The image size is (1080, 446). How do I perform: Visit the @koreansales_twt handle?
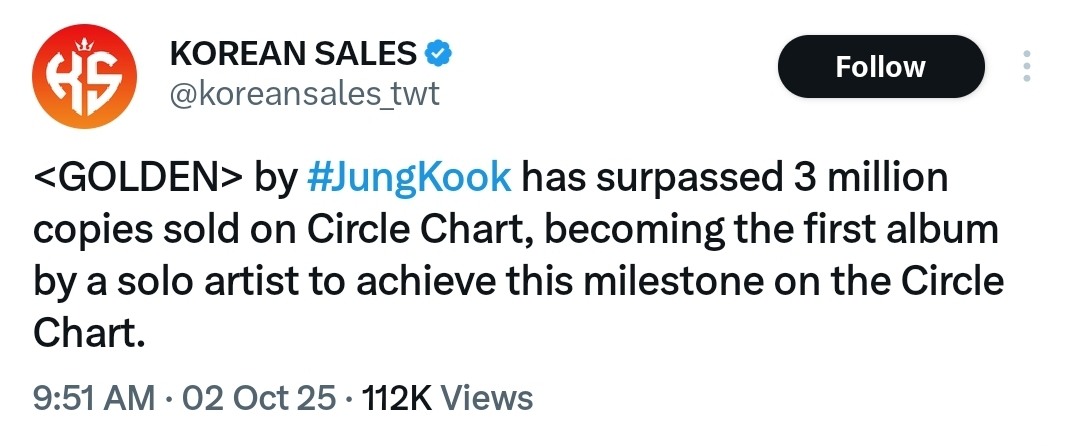(306, 94)
